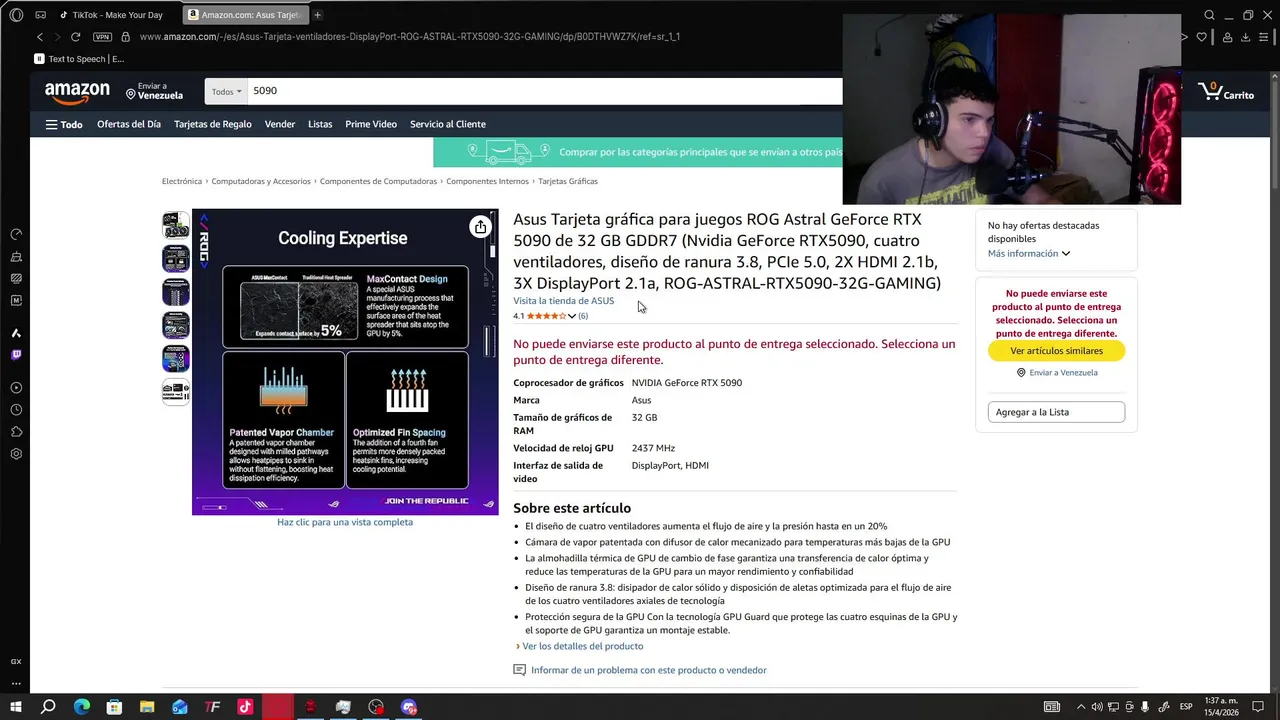The image size is (1280, 720).
Task: Change delivery location Enviar a Venezuela
Action: pyautogui.click(x=155, y=91)
